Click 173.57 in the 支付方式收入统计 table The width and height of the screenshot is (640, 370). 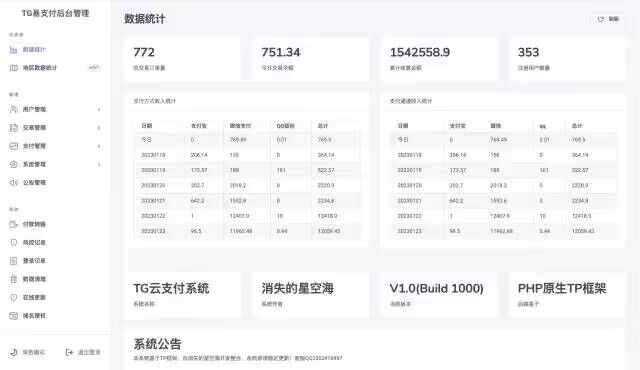click(x=199, y=170)
